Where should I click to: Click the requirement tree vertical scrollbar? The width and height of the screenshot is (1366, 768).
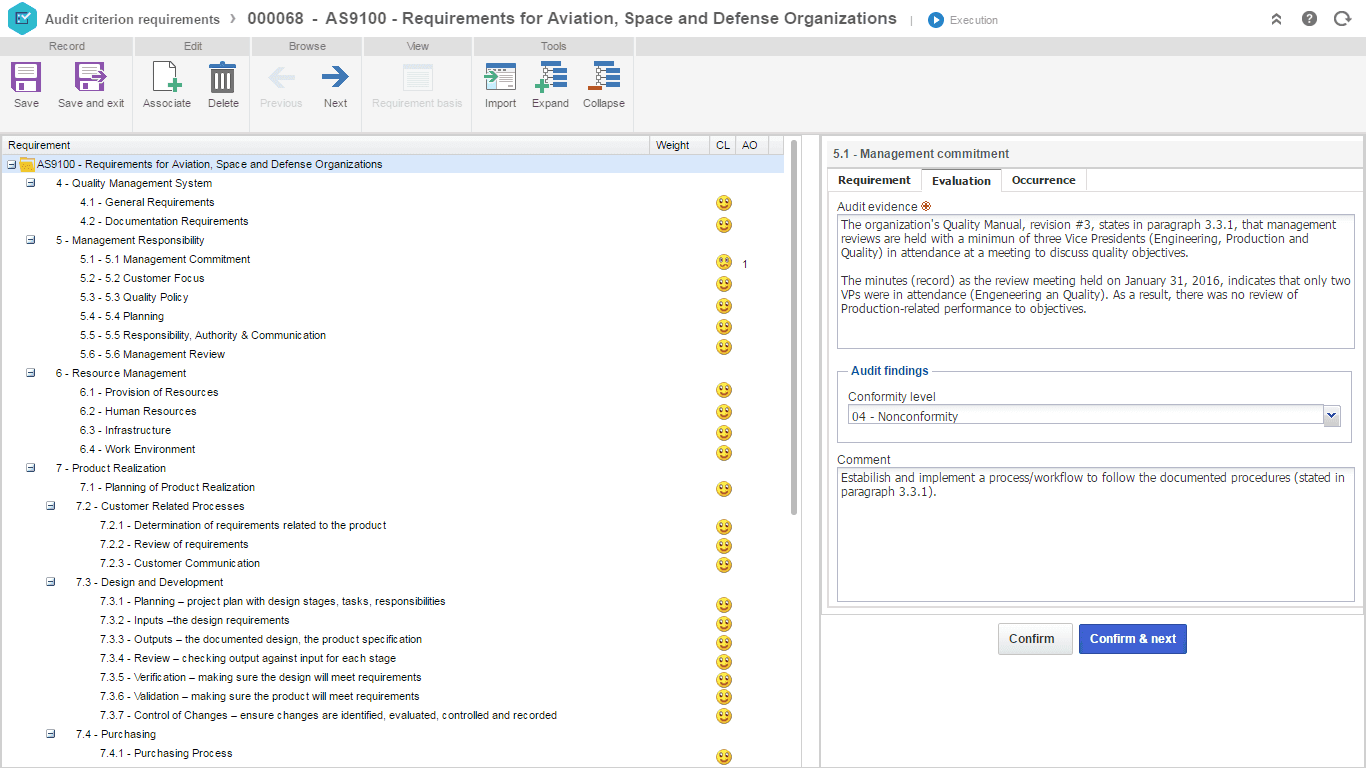tap(794, 327)
